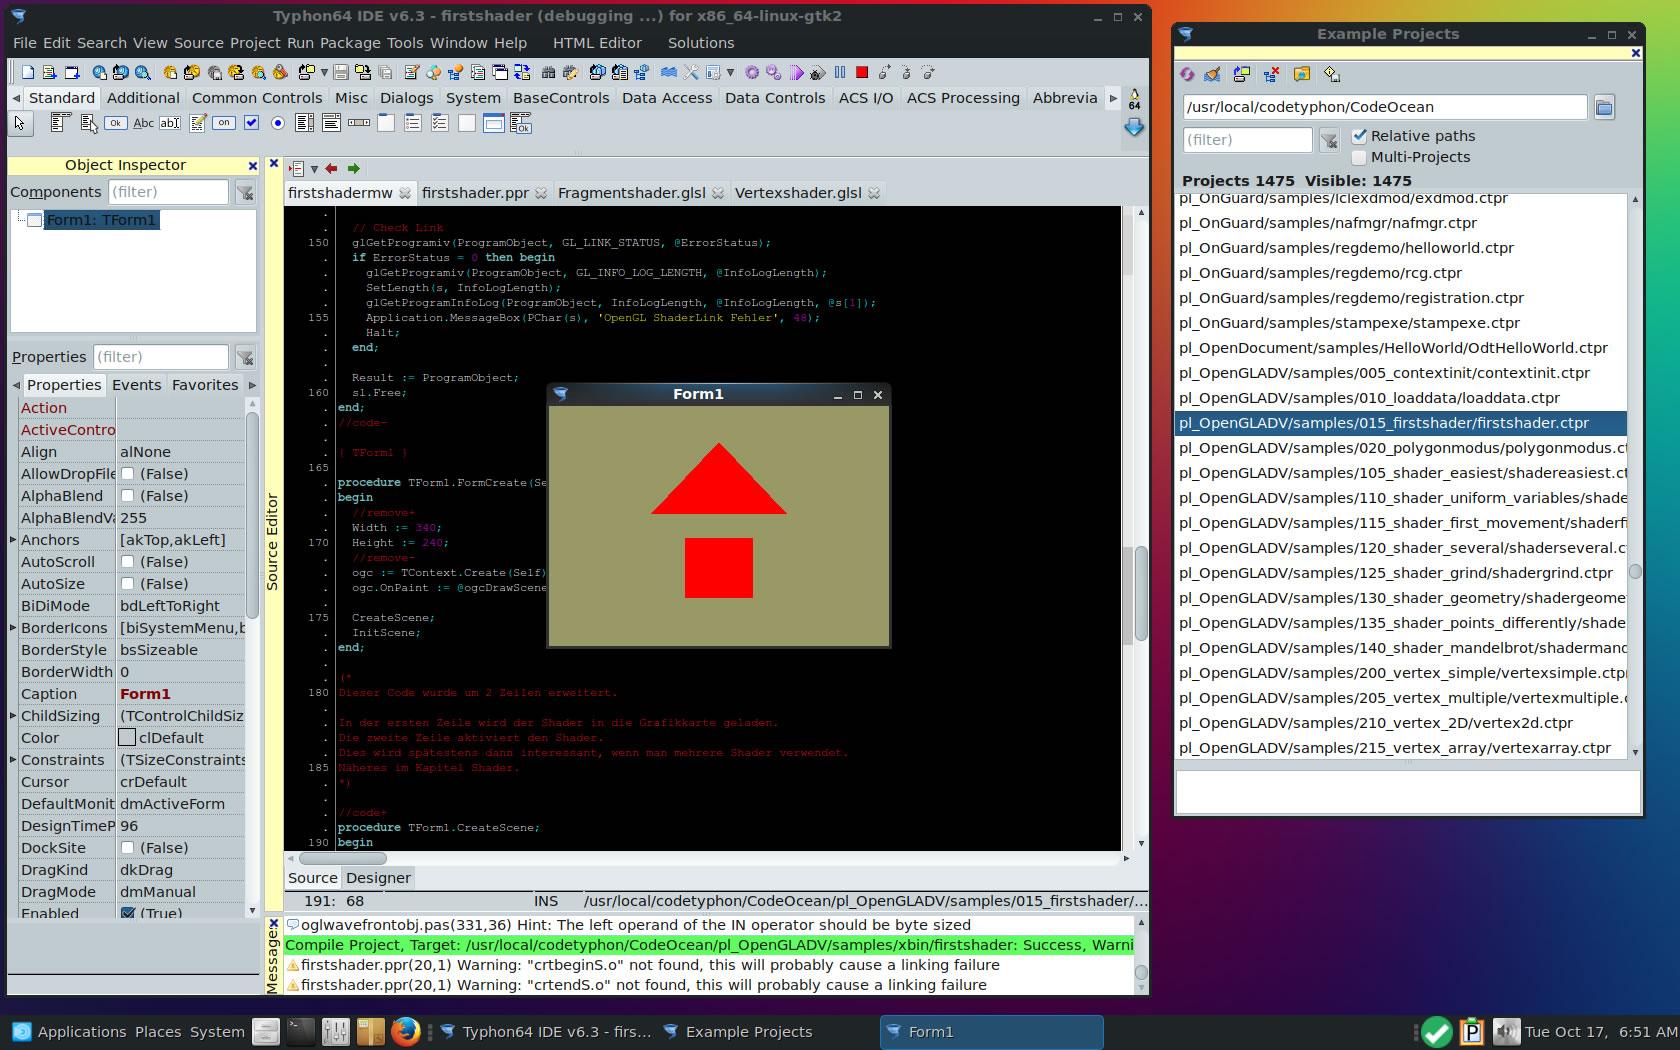Uncheck the Relative paths checkbox
The width and height of the screenshot is (1680, 1050).
(x=1360, y=136)
